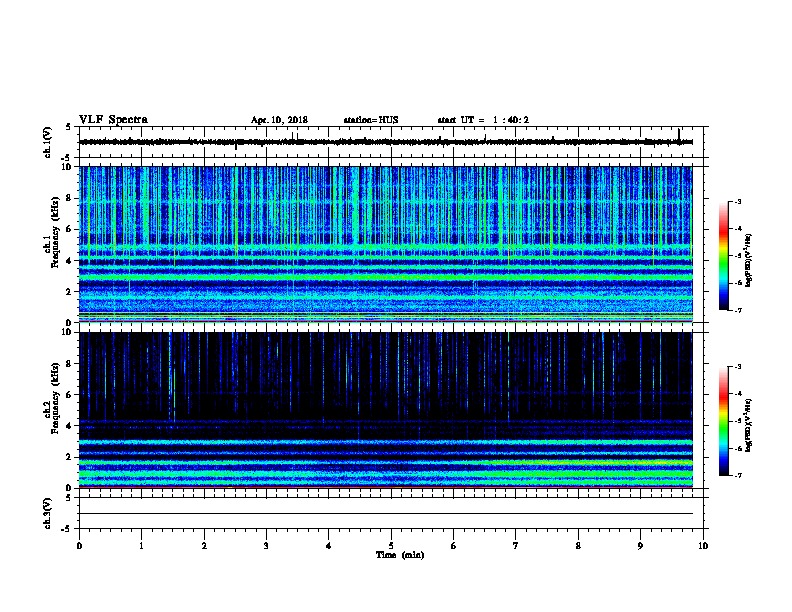Click the log(PSD) label beside ch.2 color bar

click(x=749, y=426)
